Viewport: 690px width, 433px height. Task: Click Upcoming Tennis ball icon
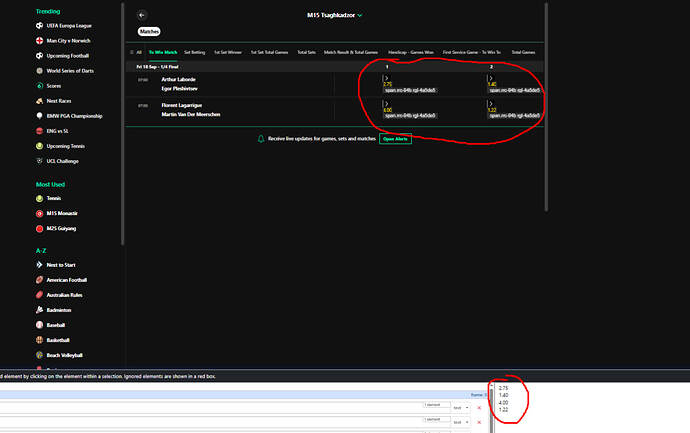(x=39, y=146)
